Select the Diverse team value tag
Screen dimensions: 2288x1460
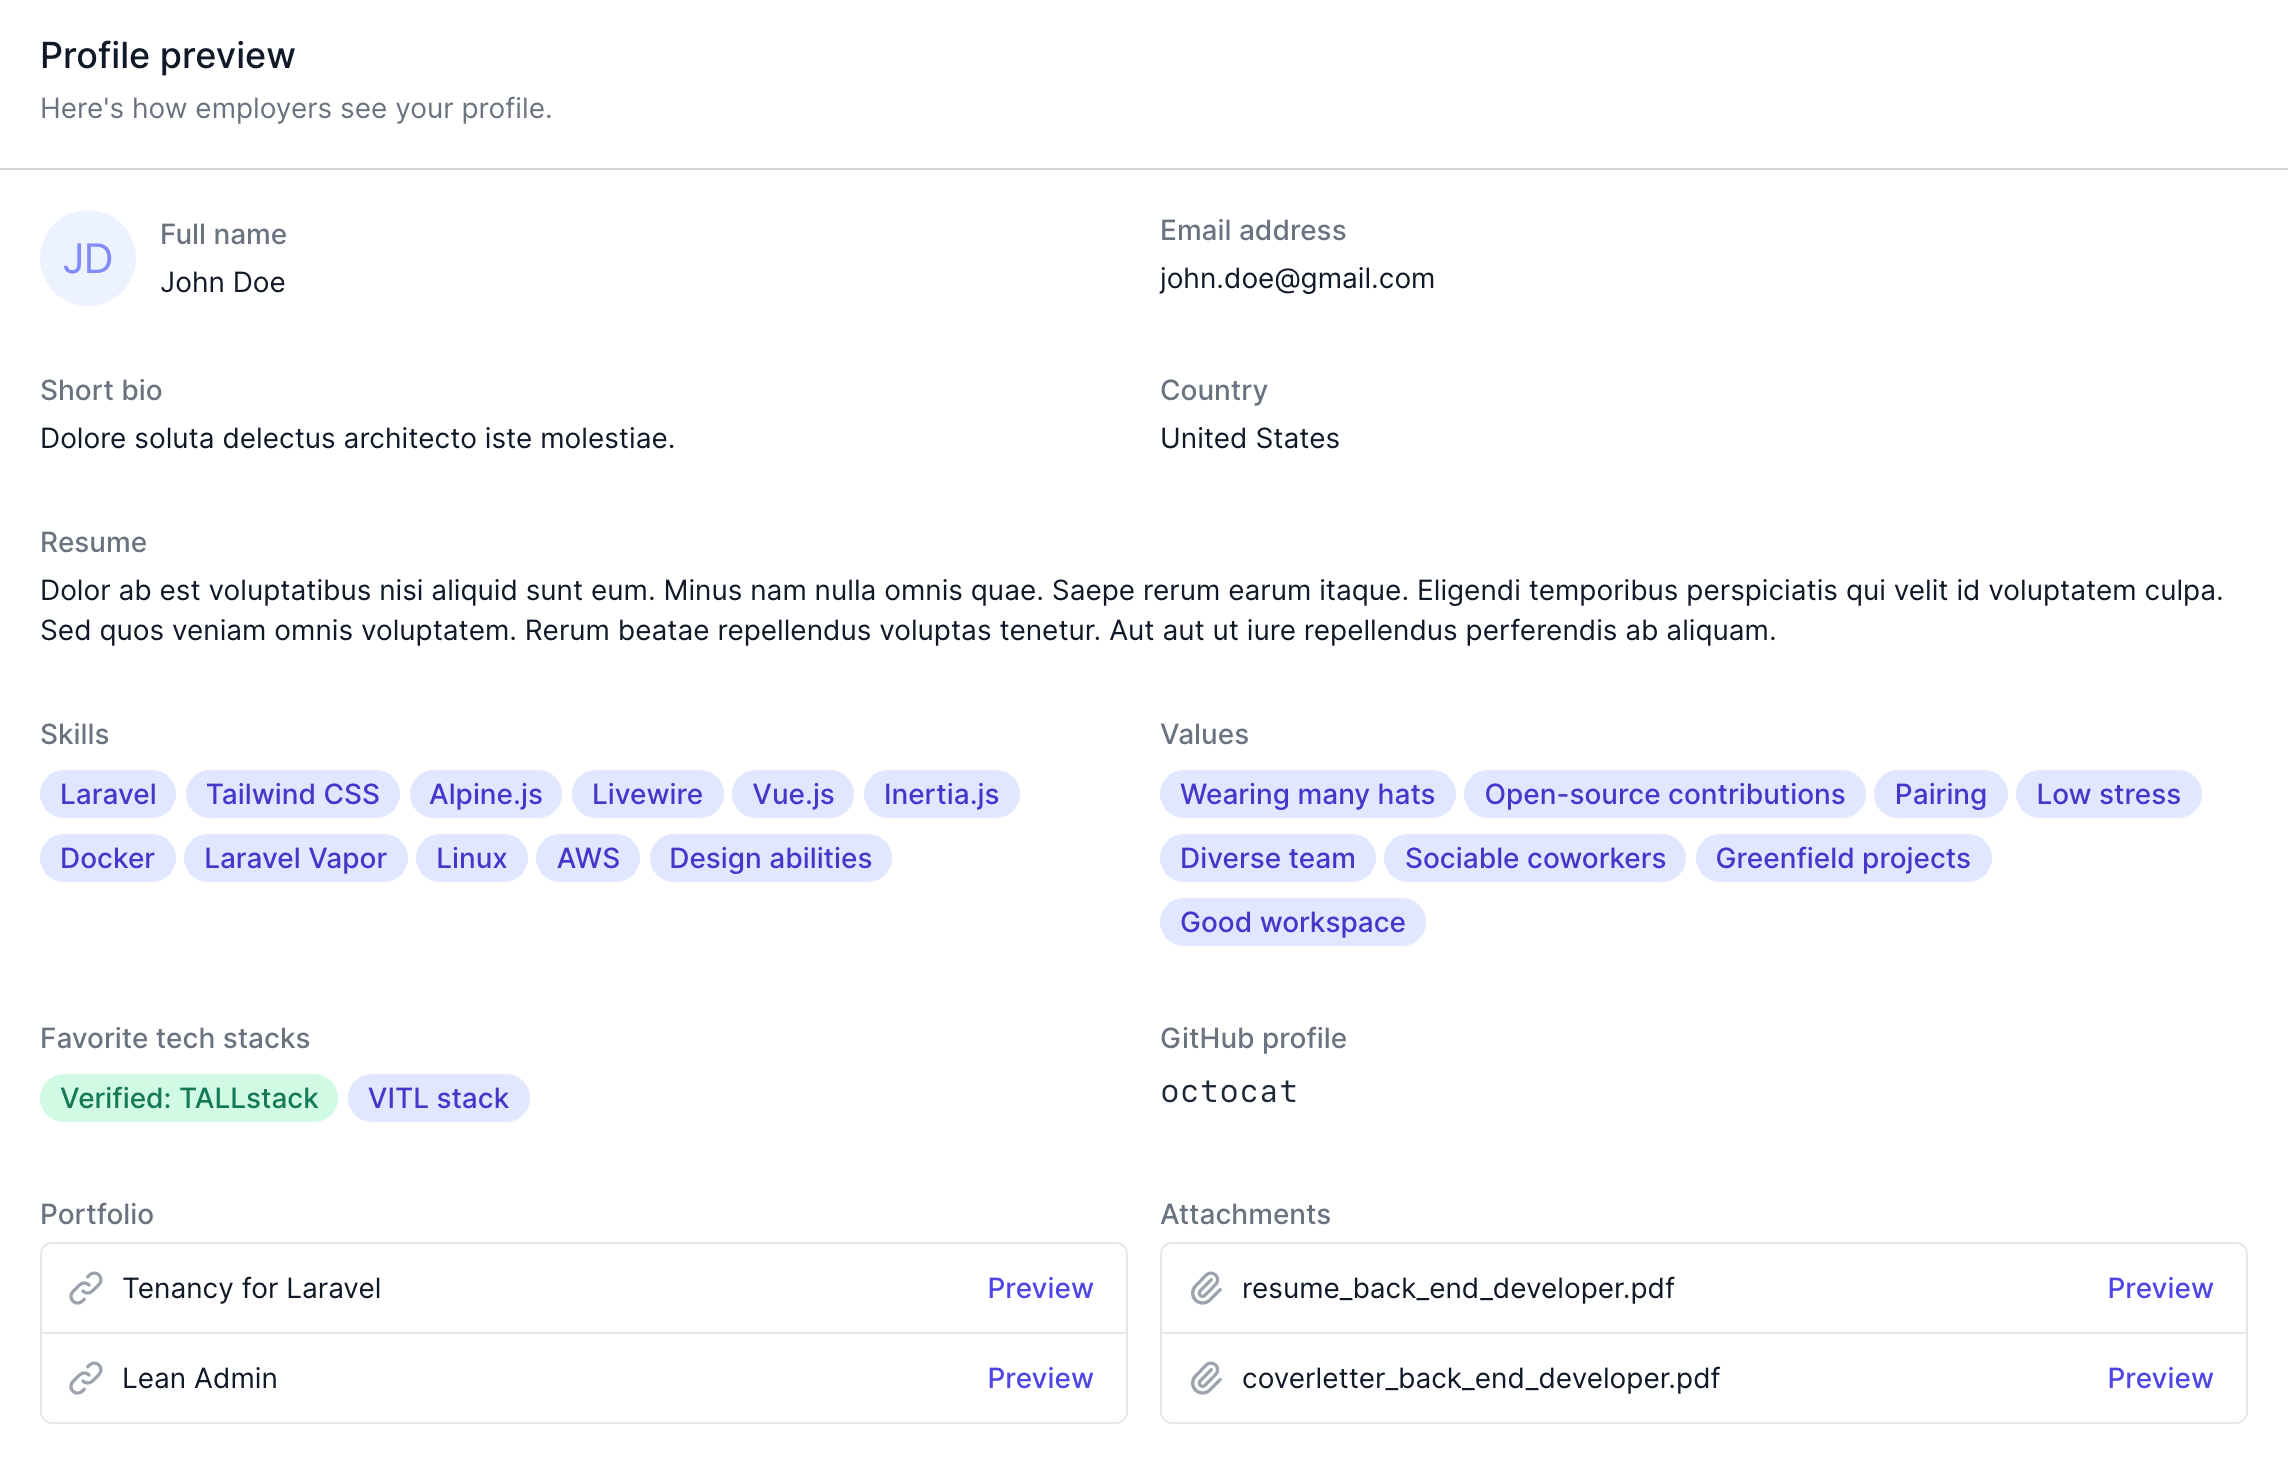(1267, 858)
